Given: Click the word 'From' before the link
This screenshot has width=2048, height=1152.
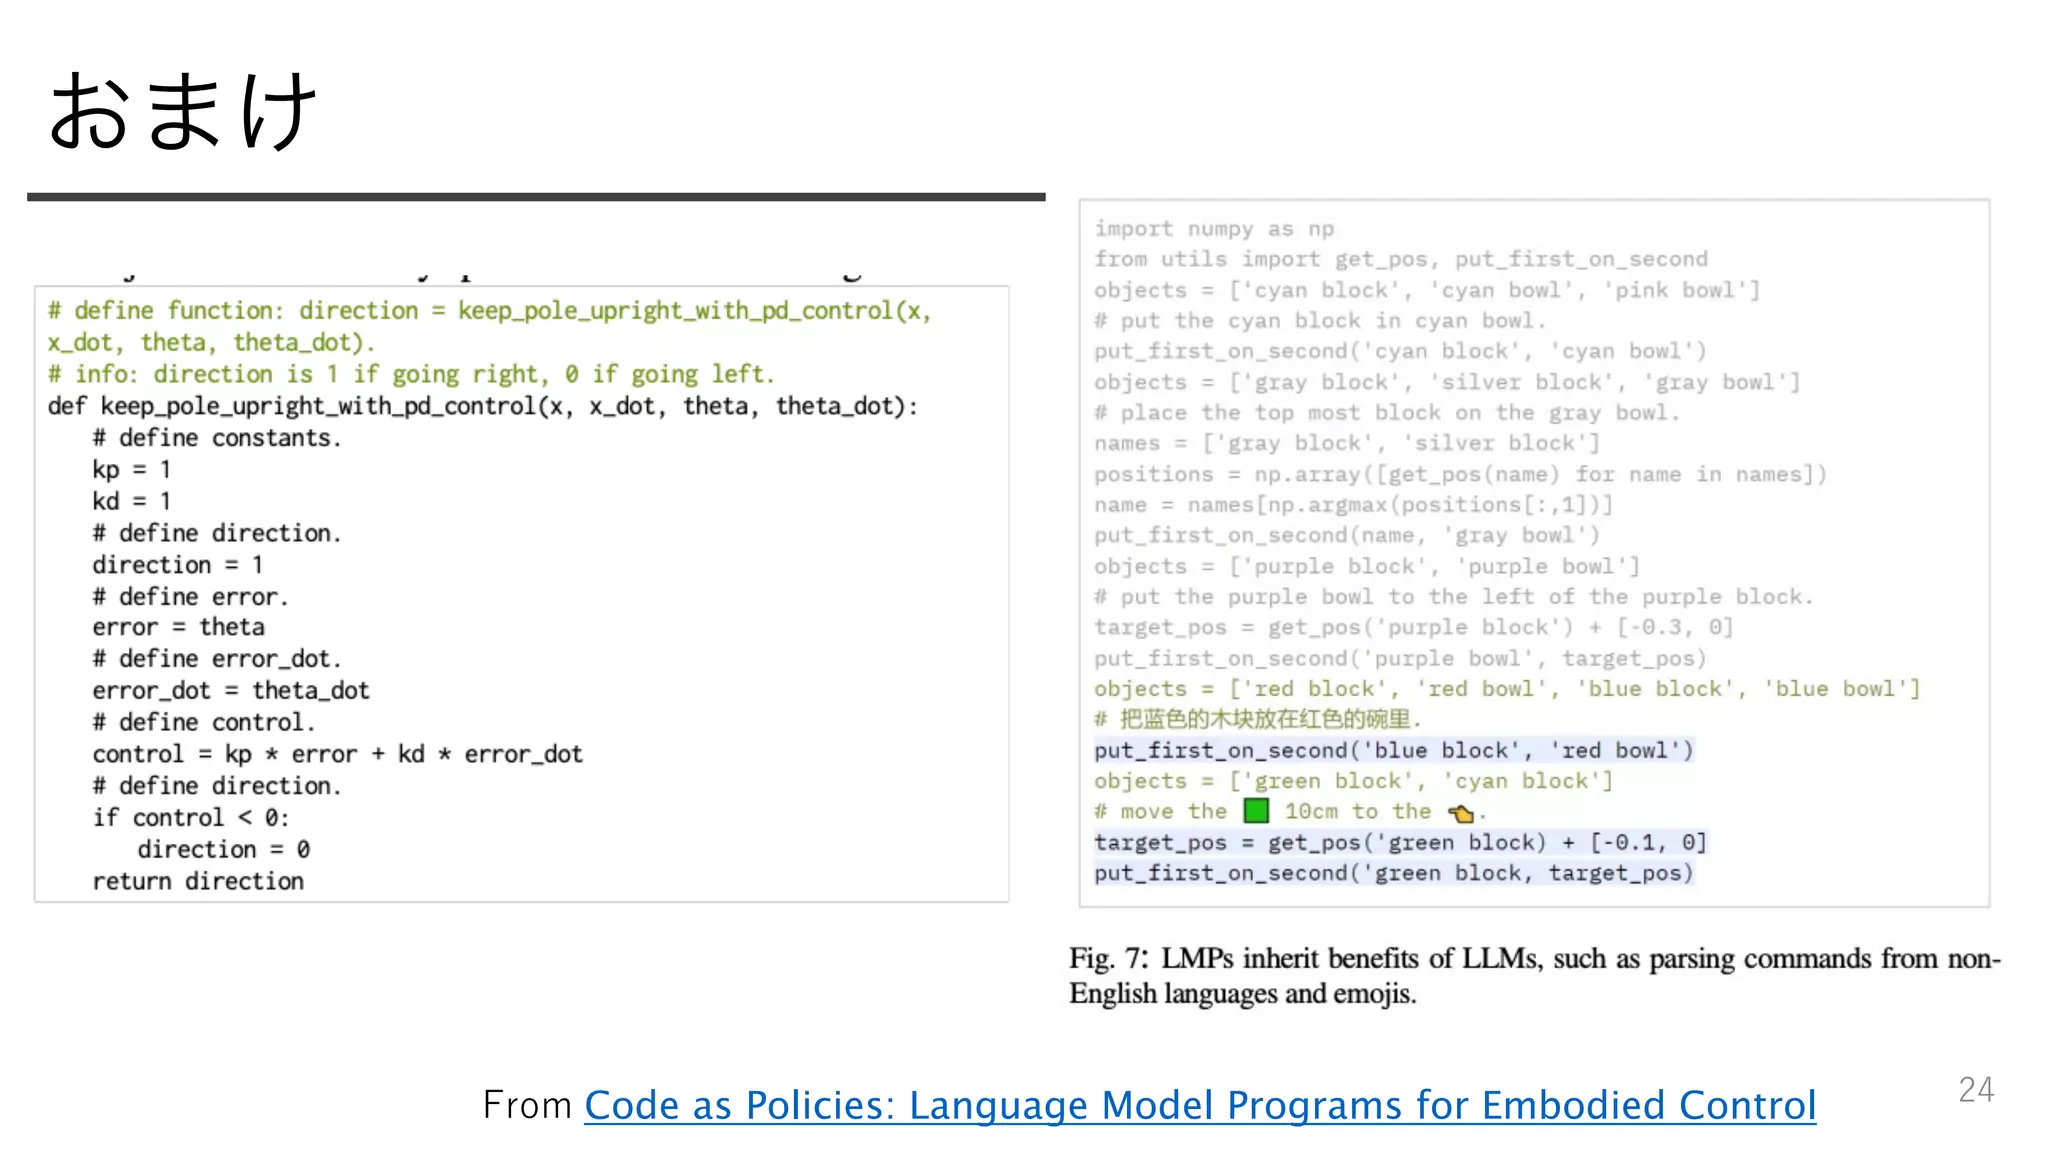Looking at the screenshot, I should click(526, 1106).
